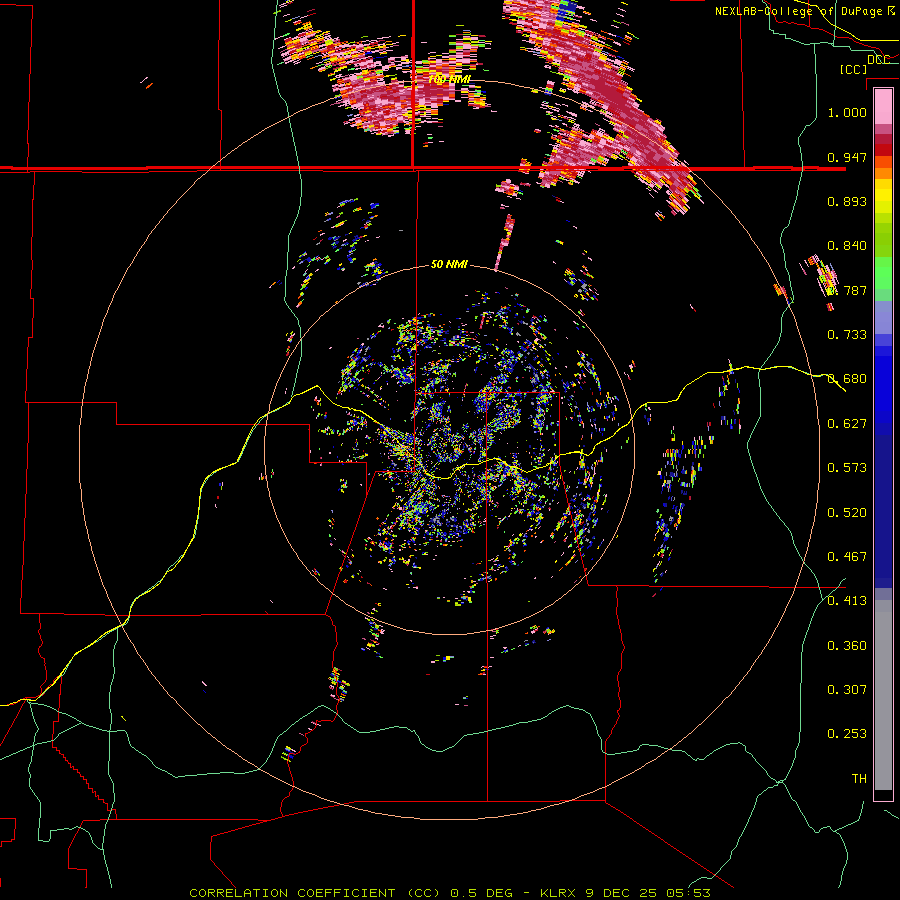Viewport: 900px width, 900px height.
Task: Click the 0.5 DEG elevation text
Action: [481, 893]
